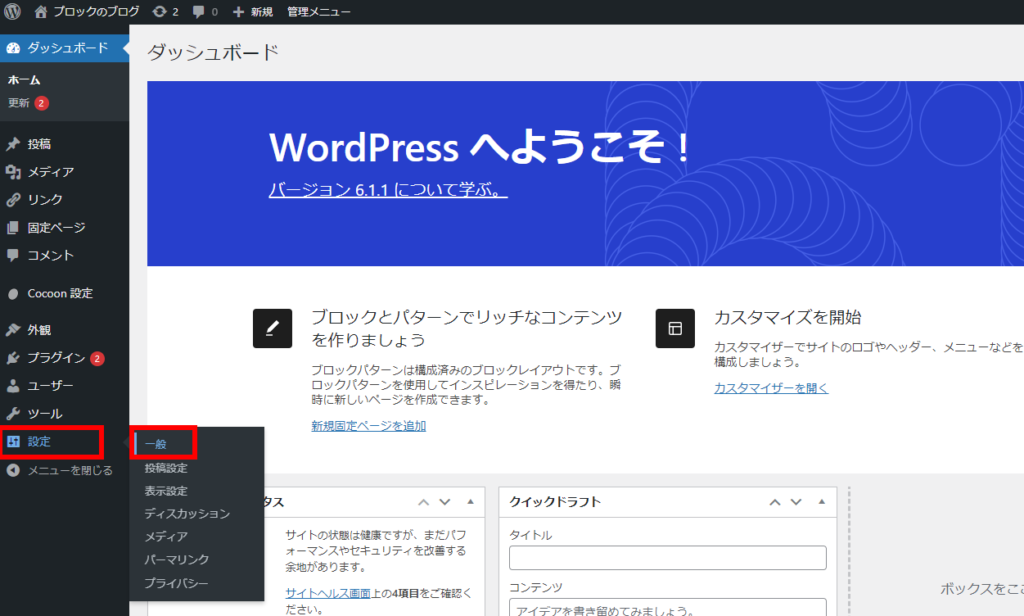This screenshot has height=616, width=1024.
Task: Click the 固定ページ pages icon
Action: click(x=13, y=227)
